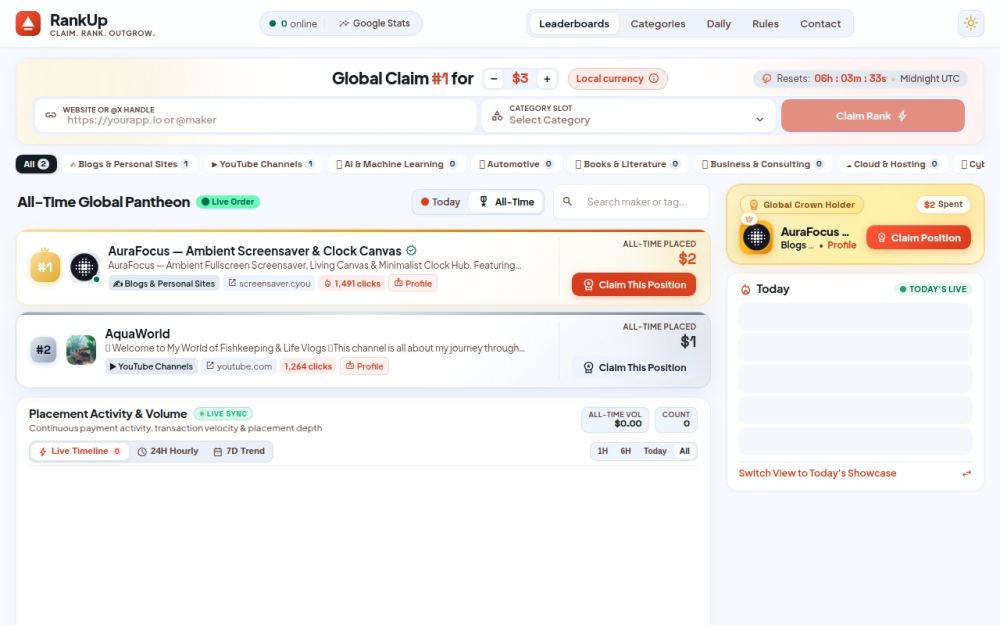This screenshot has height=625, width=1000.
Task: Click the #1 gold rank badge
Action: 45,267
